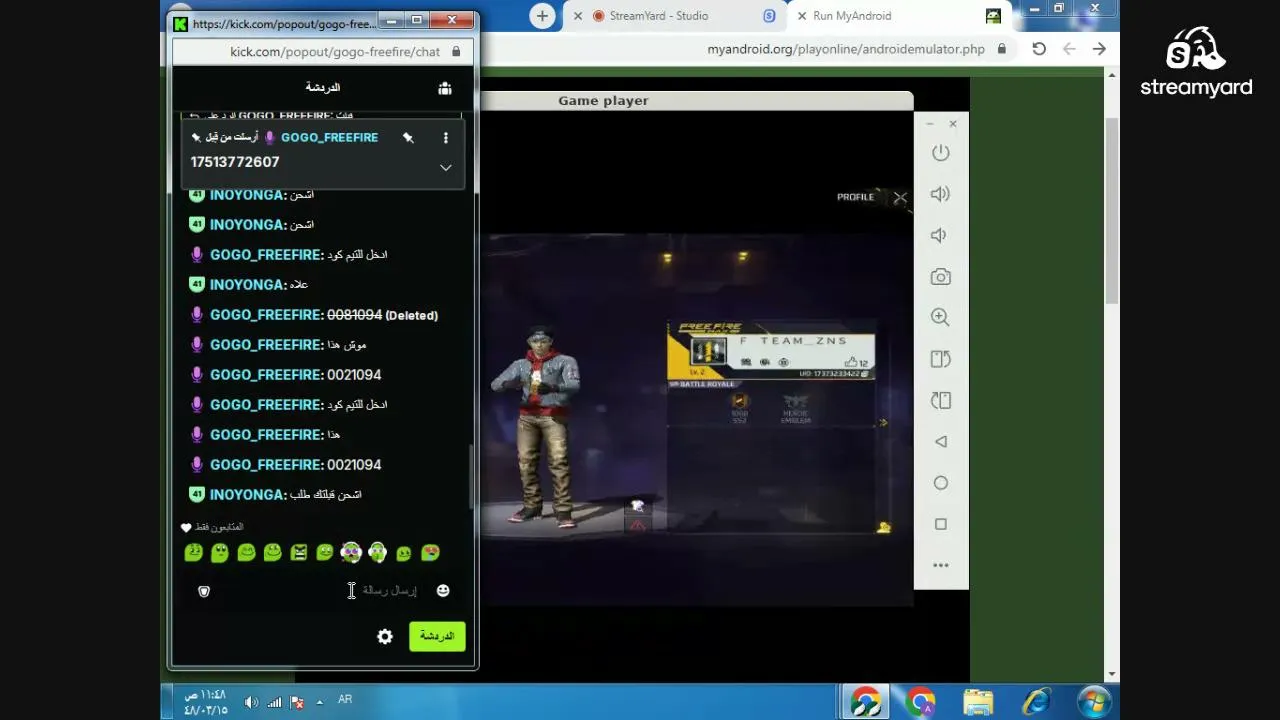Image resolution: width=1280 pixels, height=720 pixels.
Task: Take an emulator screenshot with the camera icon
Action: 940,277
